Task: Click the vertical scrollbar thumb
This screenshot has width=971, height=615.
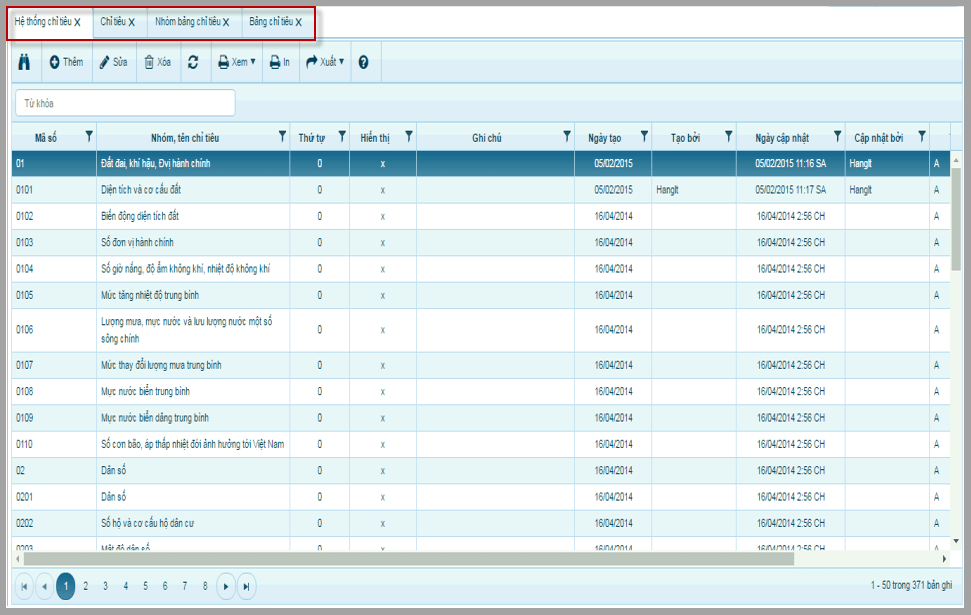Action: pos(956,217)
